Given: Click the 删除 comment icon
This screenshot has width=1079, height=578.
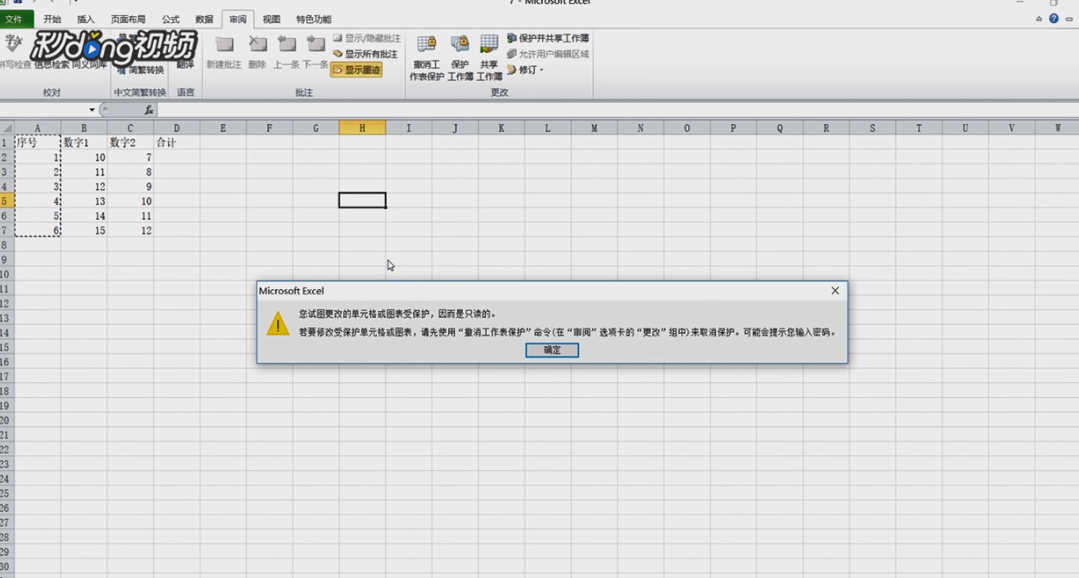Looking at the screenshot, I should [x=257, y=52].
